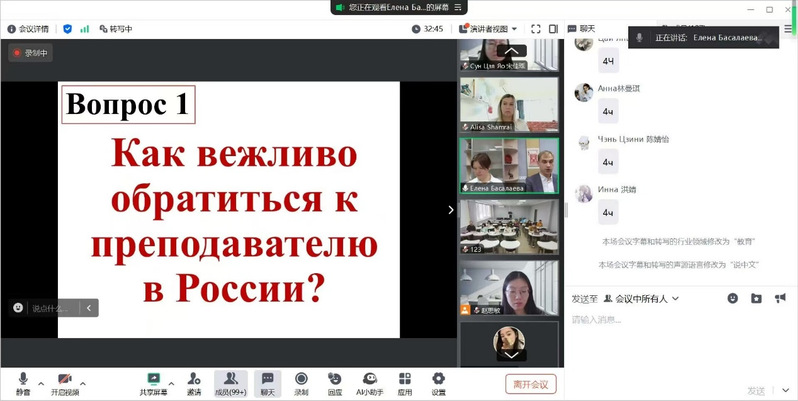Open the 回应 reactions icon

coord(335,381)
